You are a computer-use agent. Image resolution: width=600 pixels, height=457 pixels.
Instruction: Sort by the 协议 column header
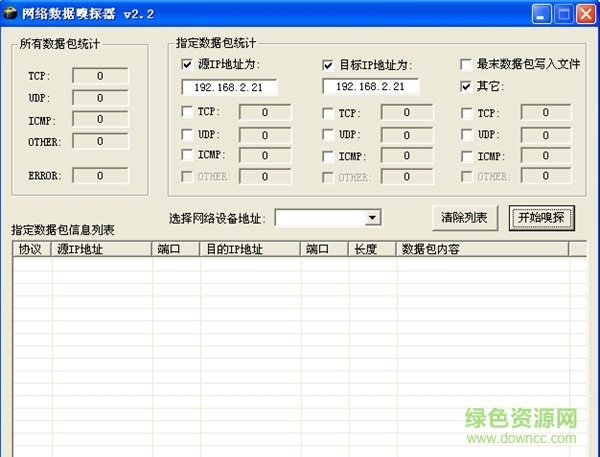point(32,249)
